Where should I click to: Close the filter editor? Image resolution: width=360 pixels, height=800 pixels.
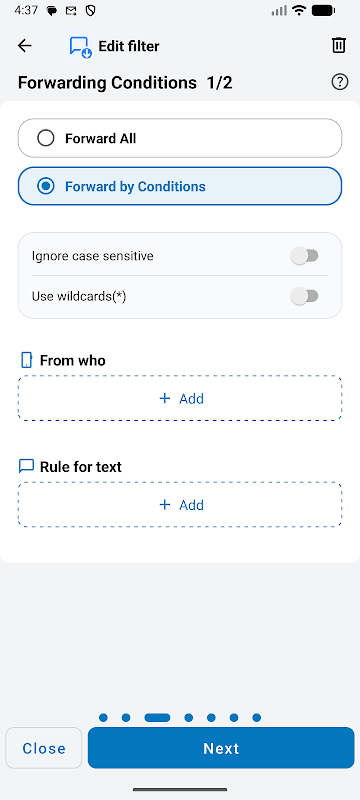[44, 748]
